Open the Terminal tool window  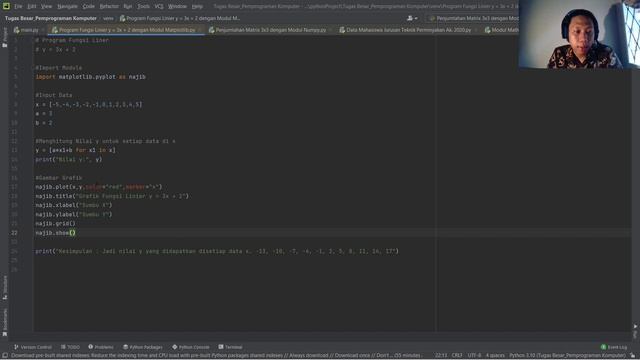point(231,347)
